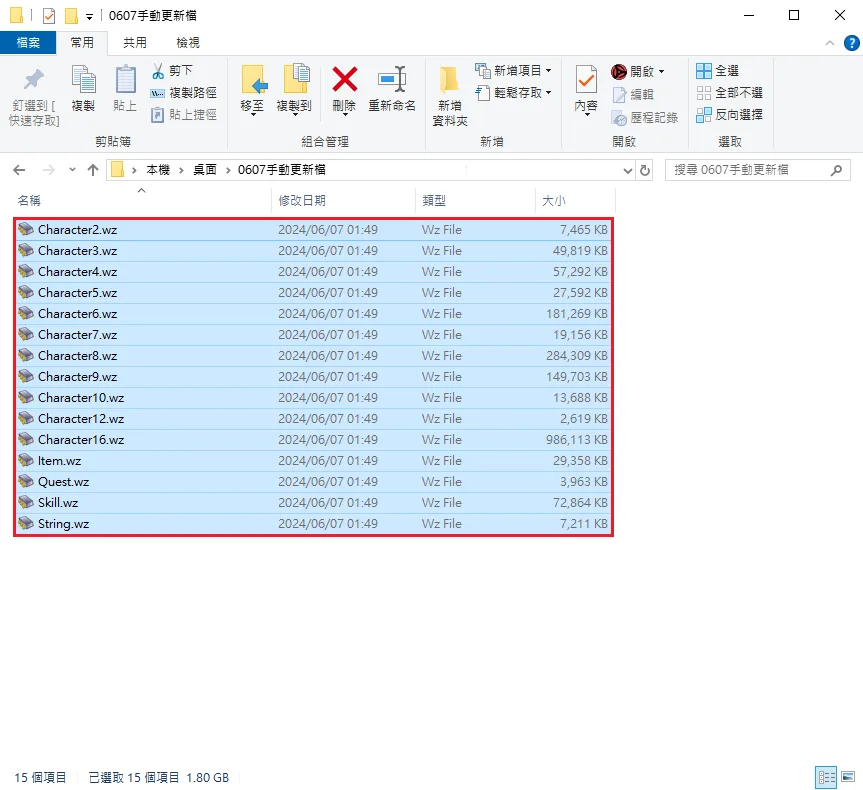
Task: Open the address bar history dropdown arrow
Action: pyautogui.click(x=627, y=170)
